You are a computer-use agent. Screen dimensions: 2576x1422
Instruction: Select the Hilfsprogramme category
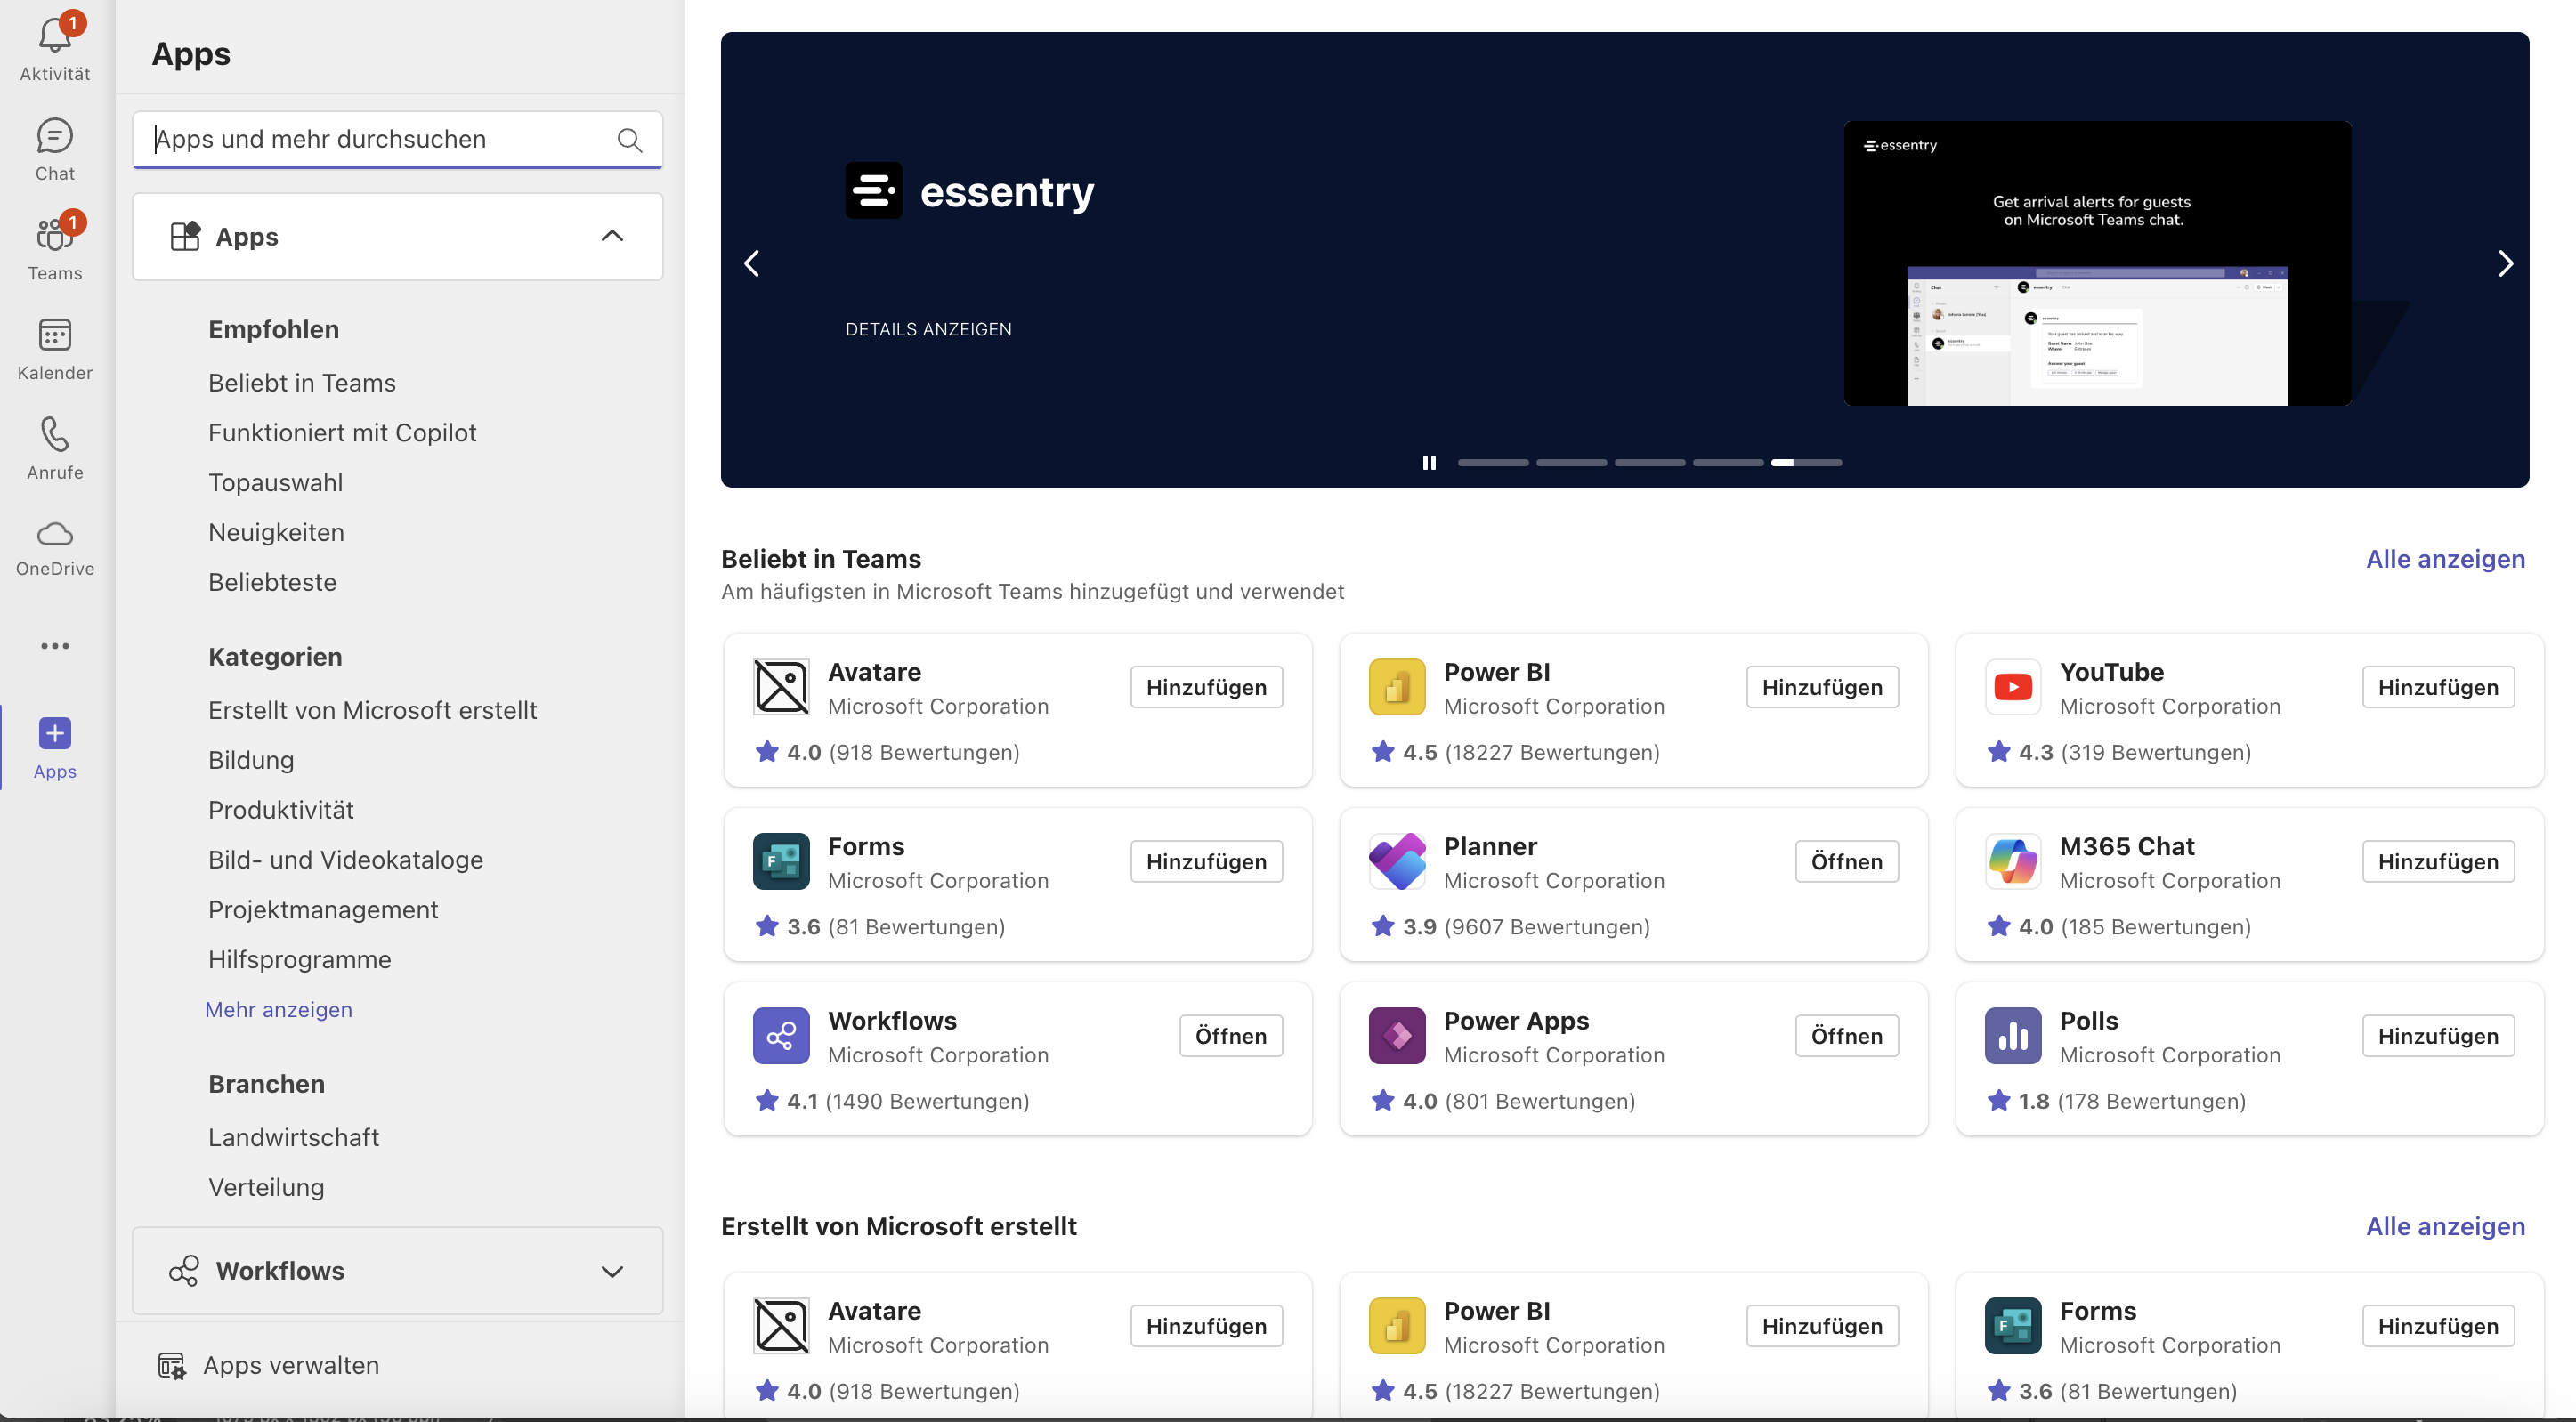pos(300,960)
